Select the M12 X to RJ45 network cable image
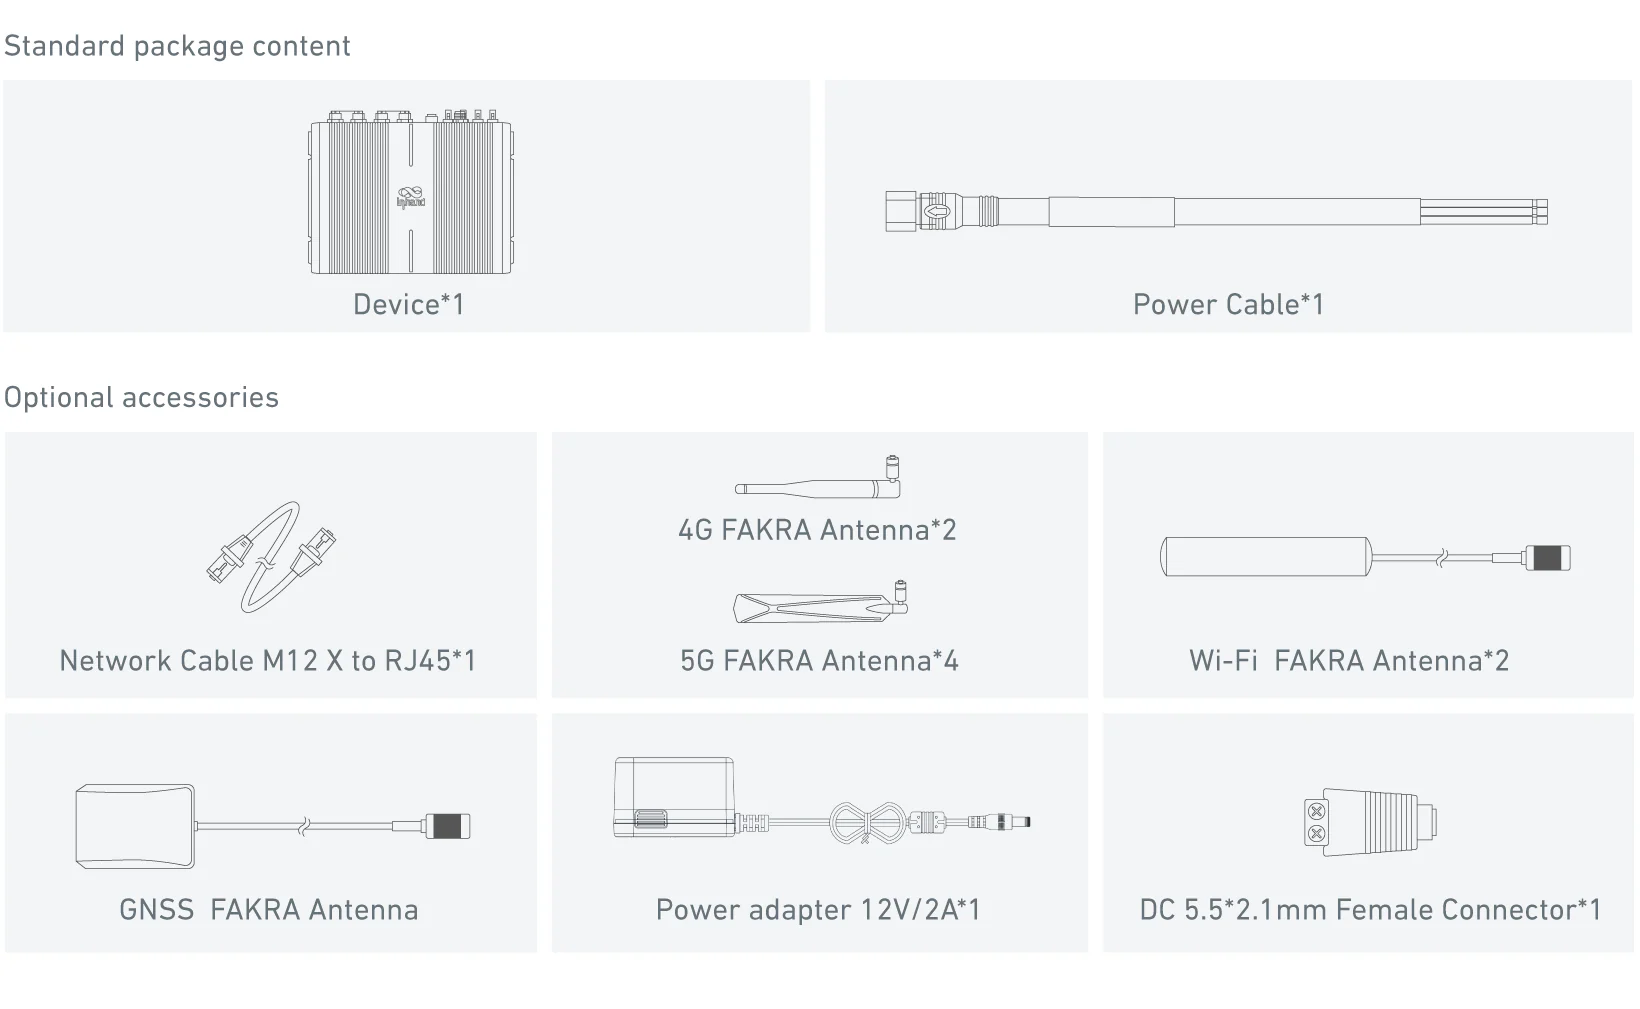Viewport: 1640px width, 1009px height. pos(271,556)
